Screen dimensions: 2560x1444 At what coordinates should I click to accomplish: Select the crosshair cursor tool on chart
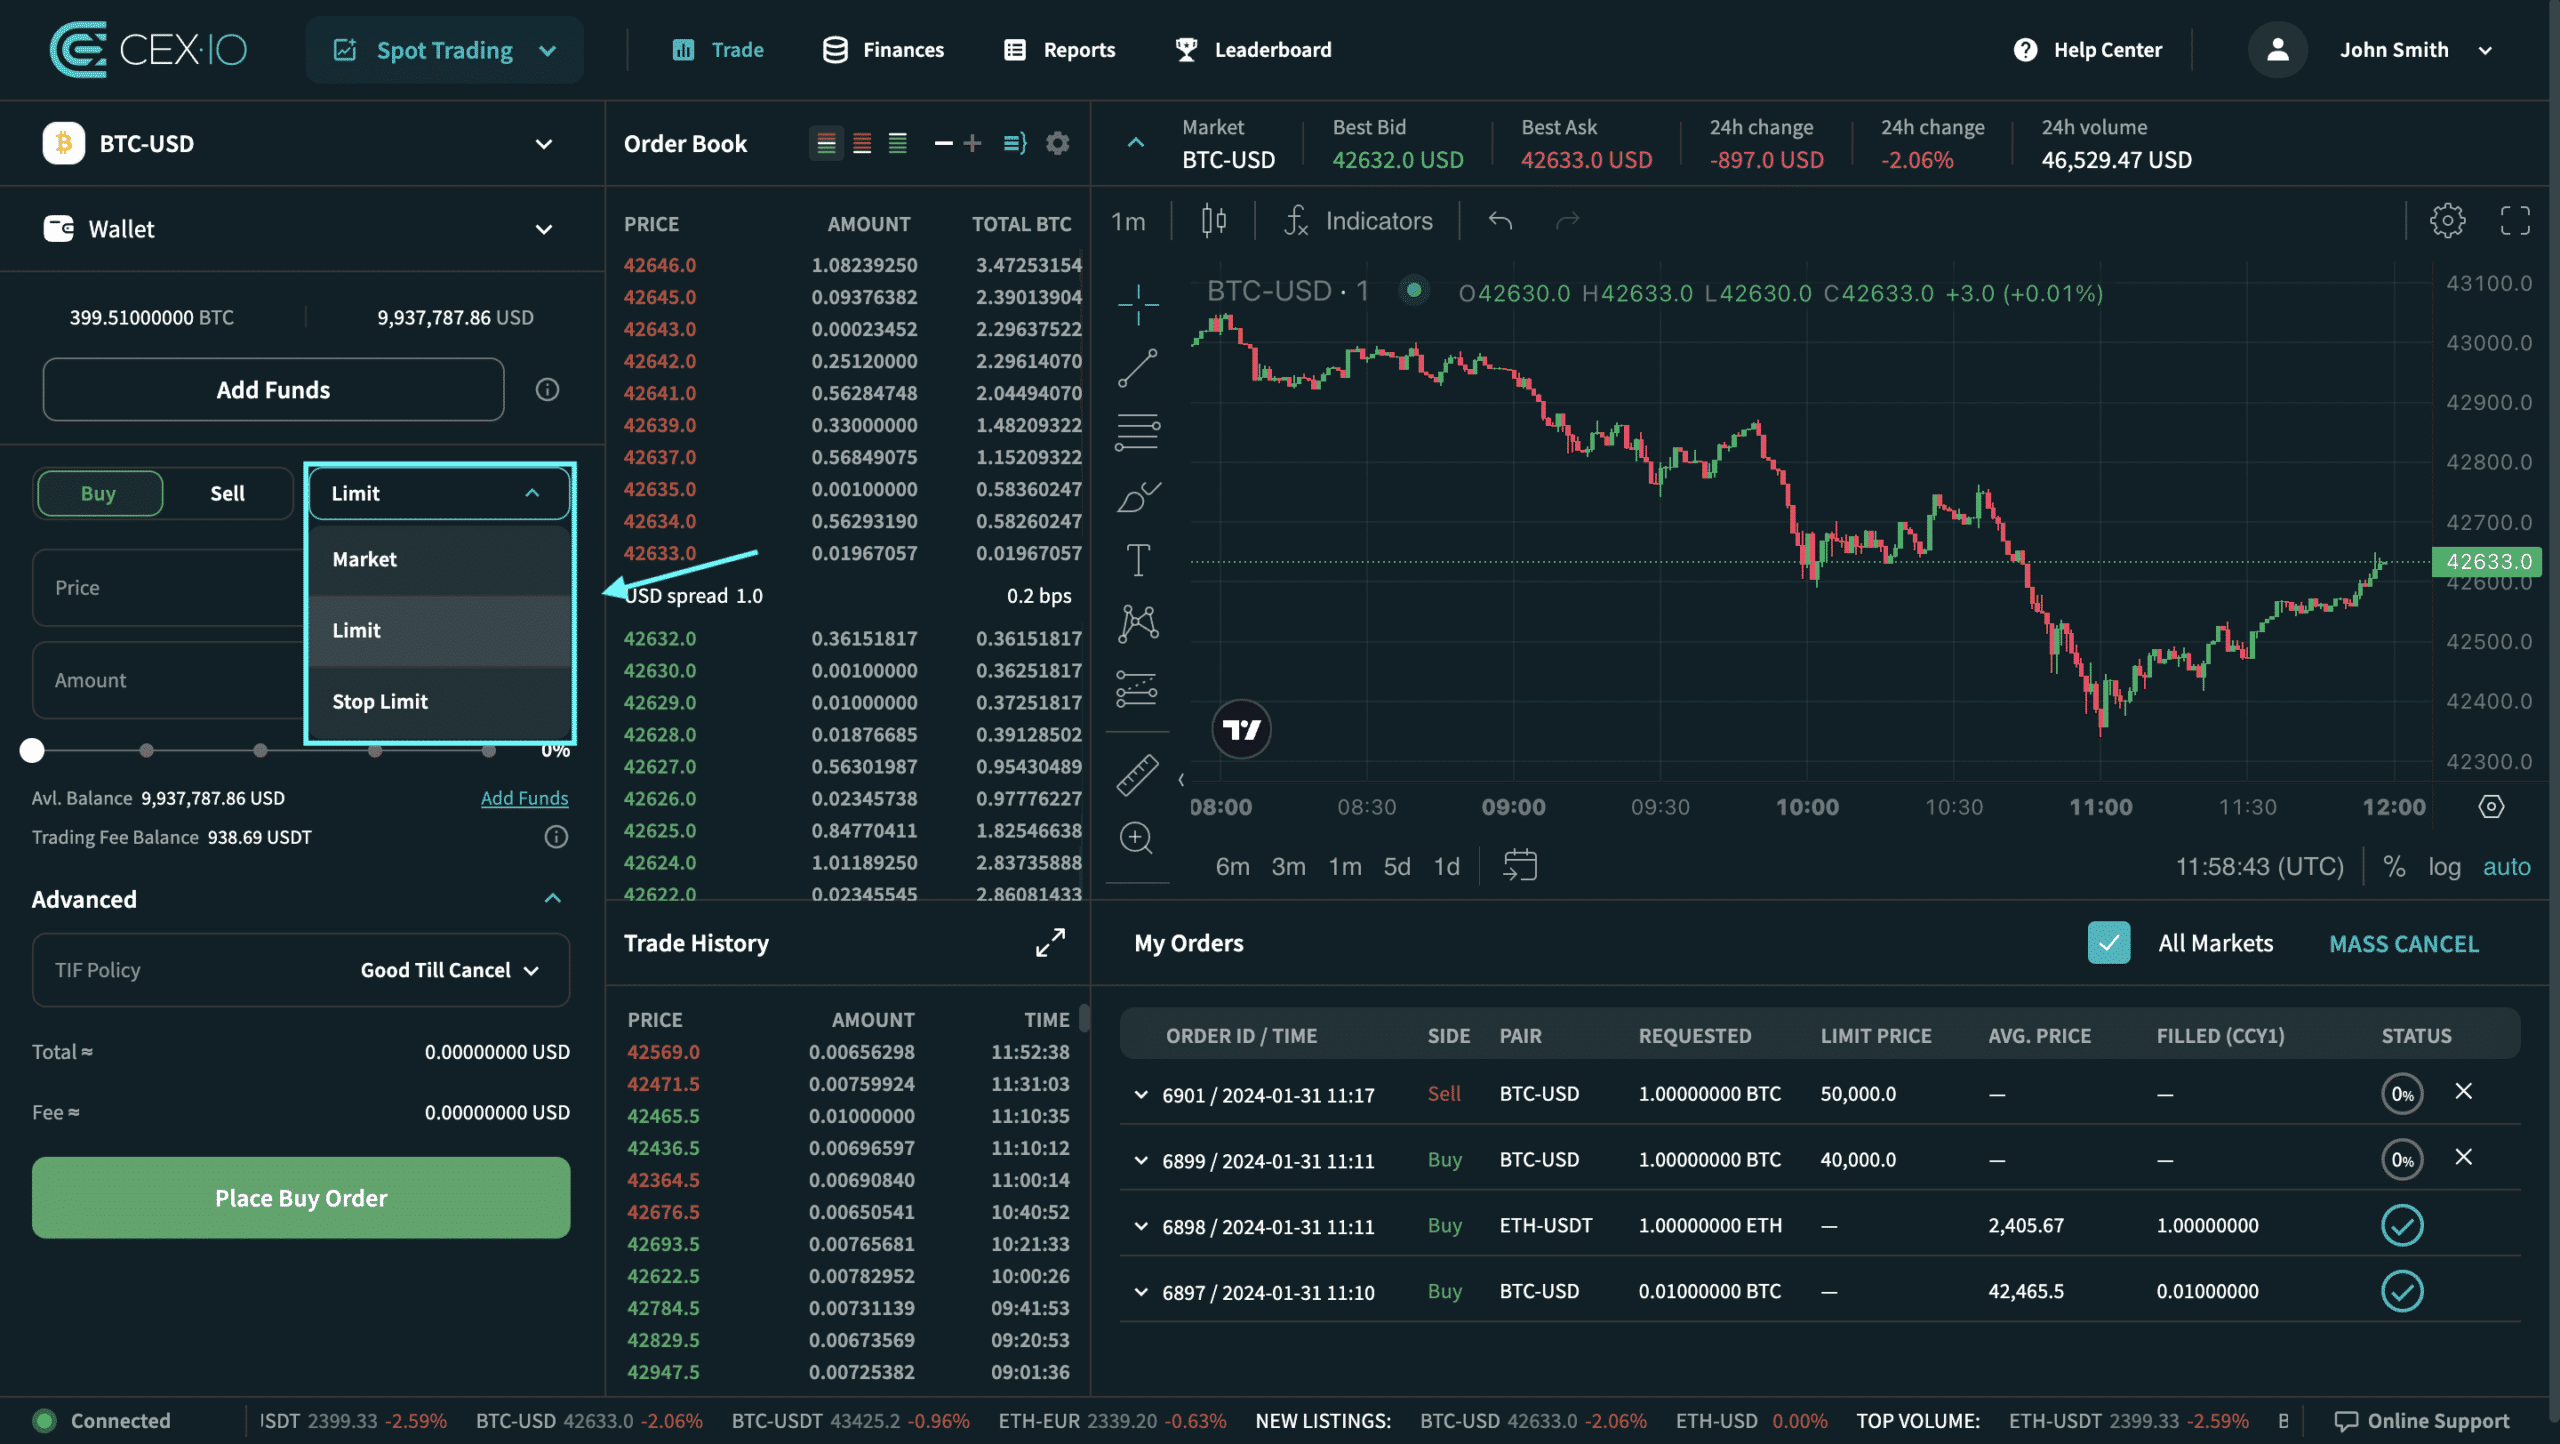(1138, 304)
